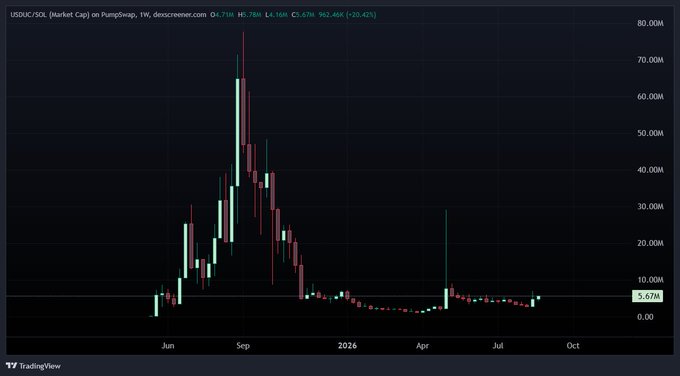Click the 2026 label on time axis
680x376 pixels.
[x=347, y=346]
